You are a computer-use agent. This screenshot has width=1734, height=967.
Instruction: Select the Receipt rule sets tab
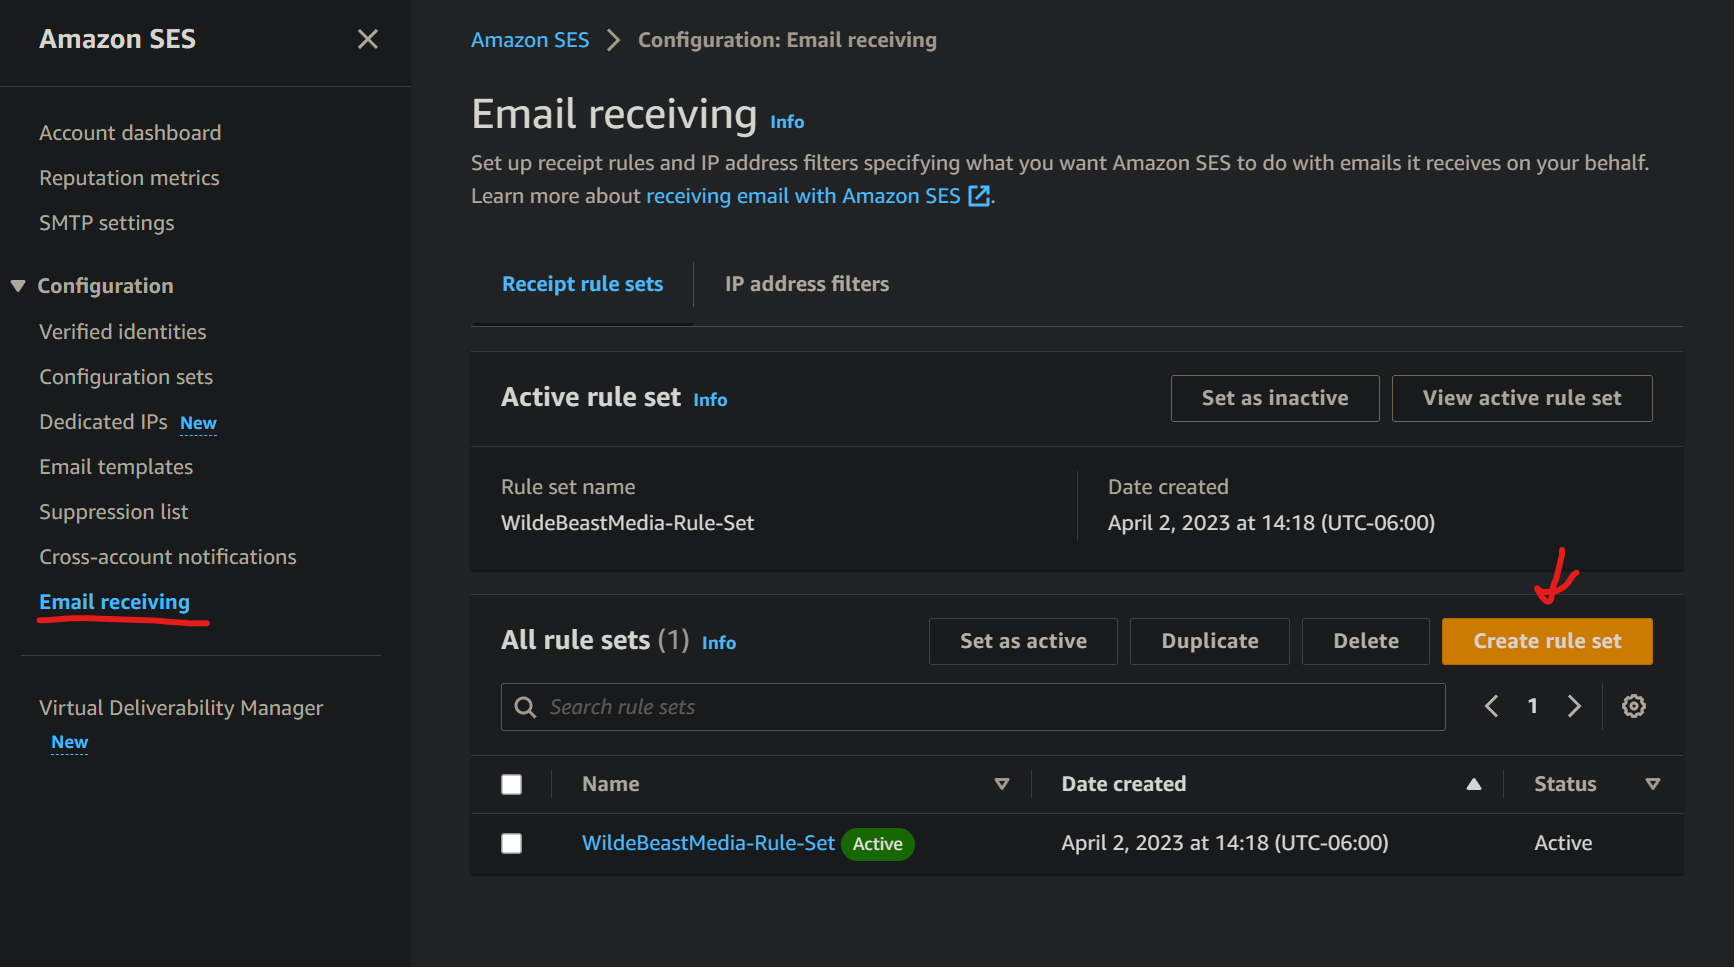click(582, 284)
